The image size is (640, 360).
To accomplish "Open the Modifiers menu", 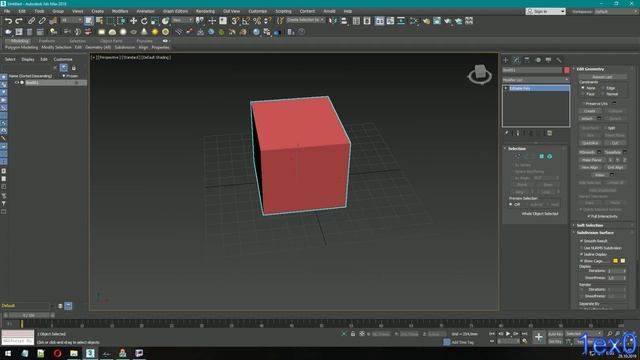I will pyautogui.click(x=120, y=11).
